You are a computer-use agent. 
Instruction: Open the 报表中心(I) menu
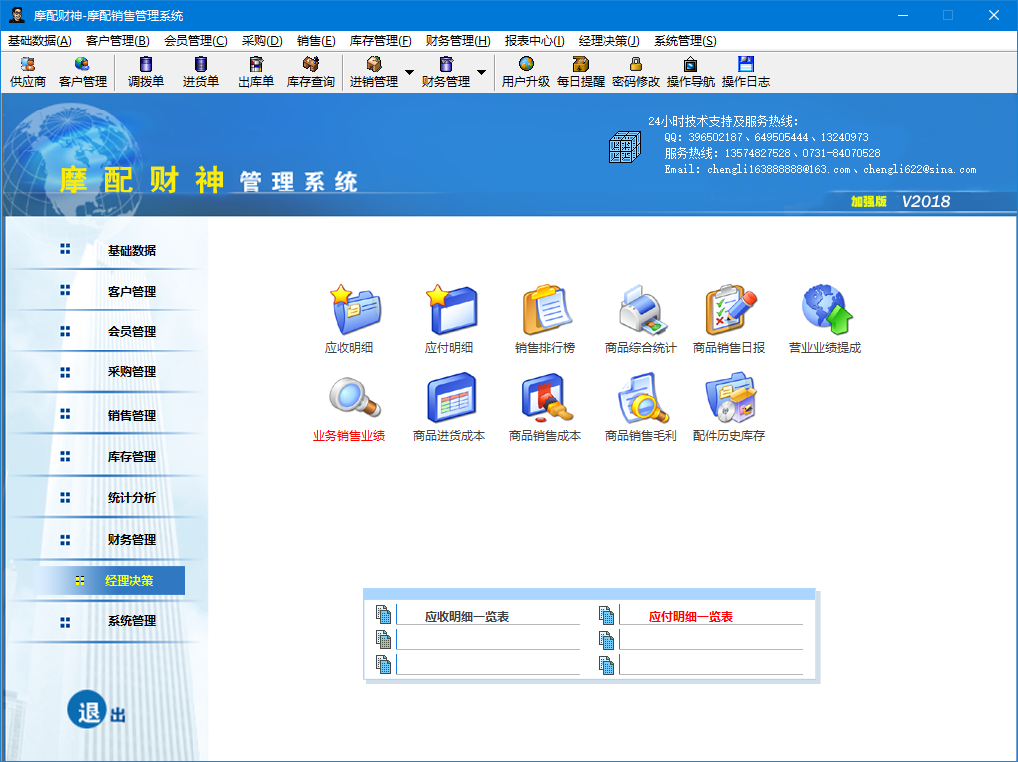coord(534,41)
